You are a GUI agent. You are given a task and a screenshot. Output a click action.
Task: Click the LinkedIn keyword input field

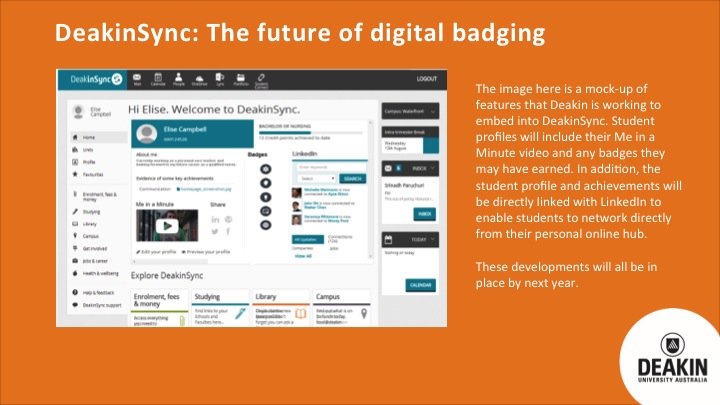tap(331, 167)
